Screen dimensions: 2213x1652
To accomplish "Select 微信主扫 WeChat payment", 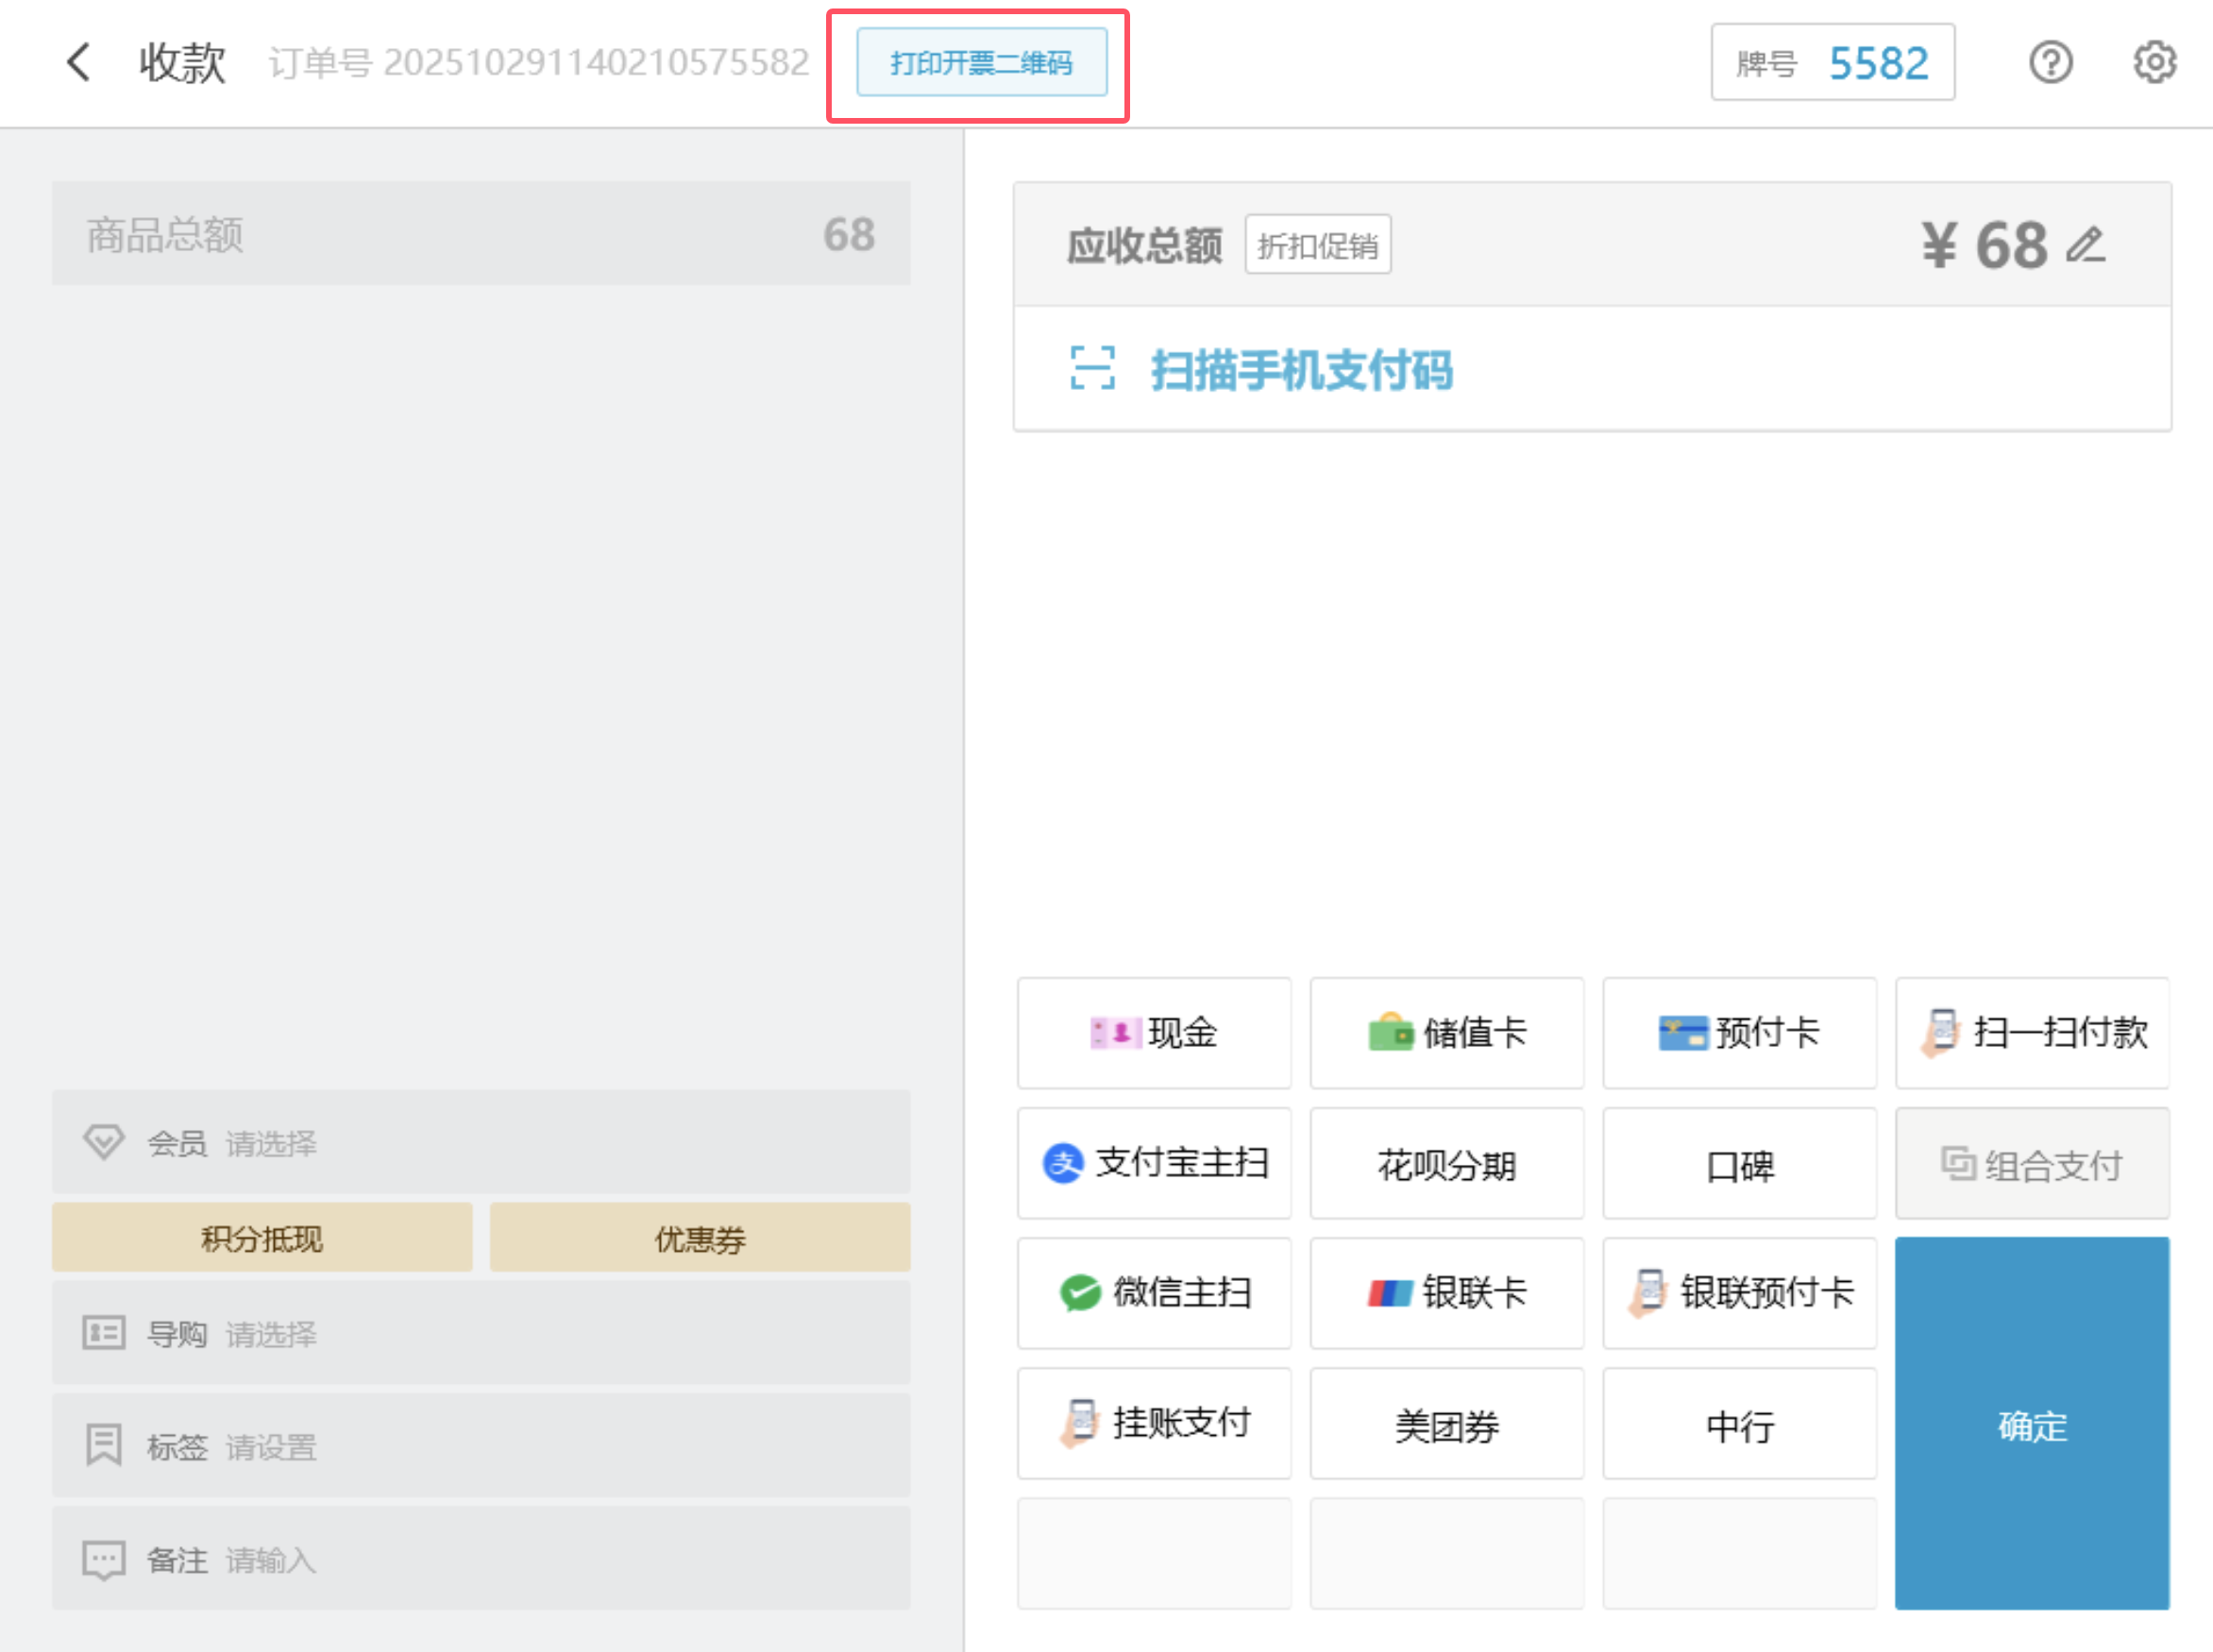I will tap(1154, 1293).
